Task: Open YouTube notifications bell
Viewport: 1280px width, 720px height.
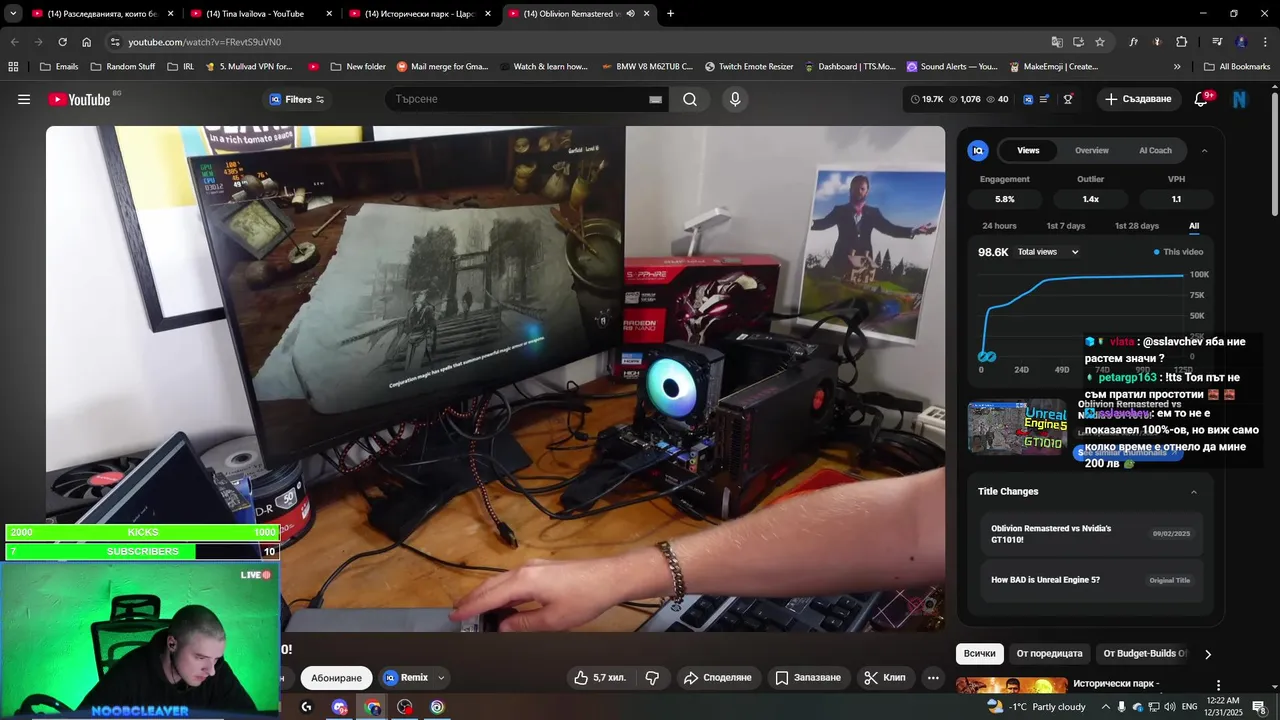Action: click(x=1201, y=99)
